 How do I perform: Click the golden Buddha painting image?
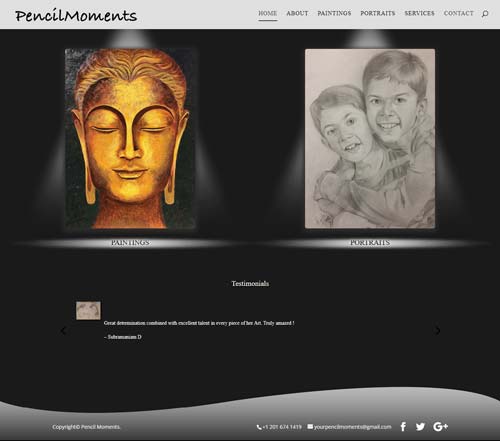coord(130,139)
